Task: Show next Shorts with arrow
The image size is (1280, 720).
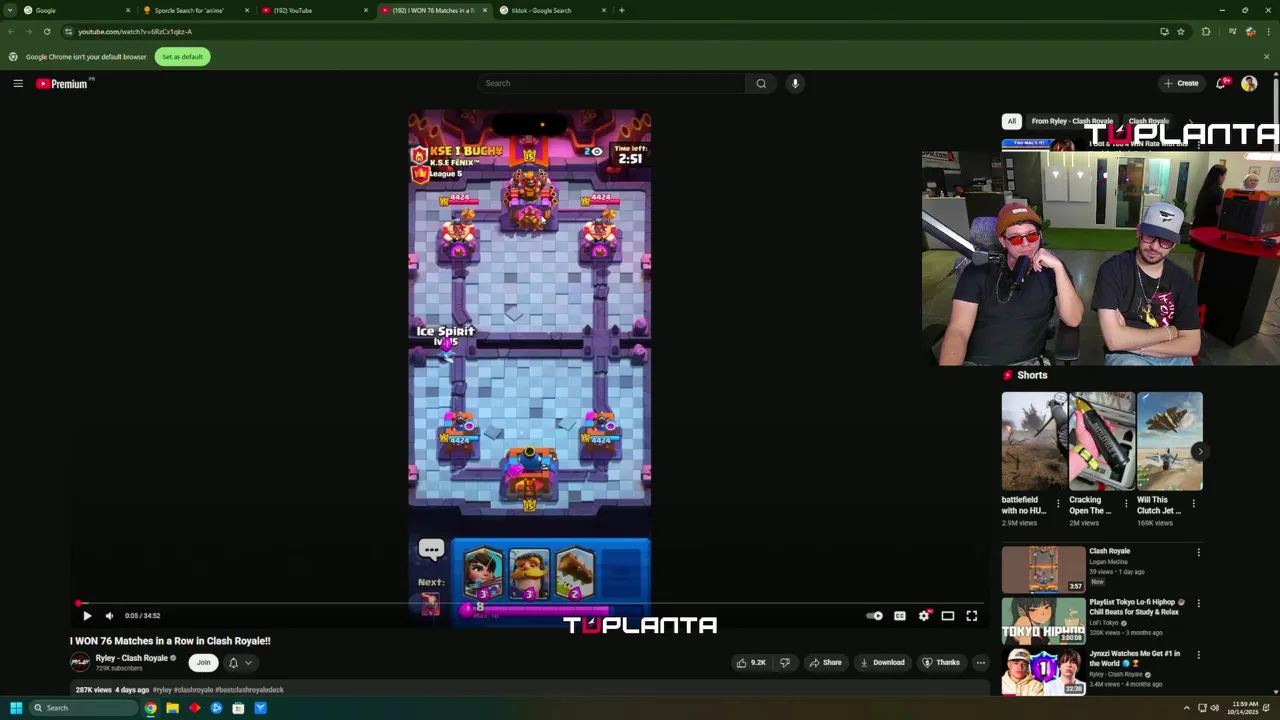Action: (1199, 451)
